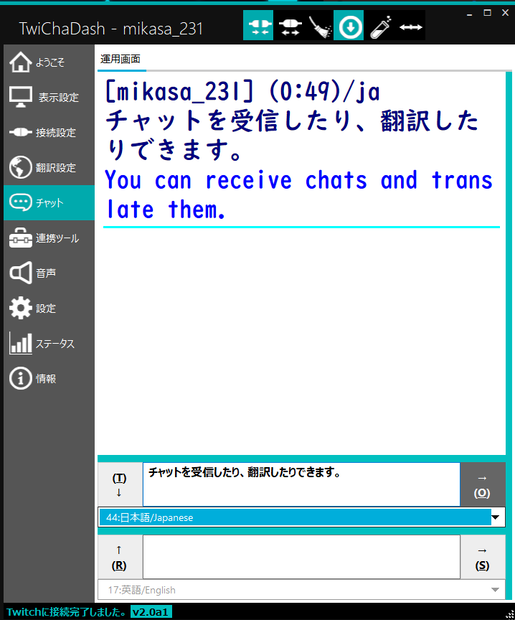Click the connect plug icon in toolbar
This screenshot has height=620, width=515.
(258, 26)
